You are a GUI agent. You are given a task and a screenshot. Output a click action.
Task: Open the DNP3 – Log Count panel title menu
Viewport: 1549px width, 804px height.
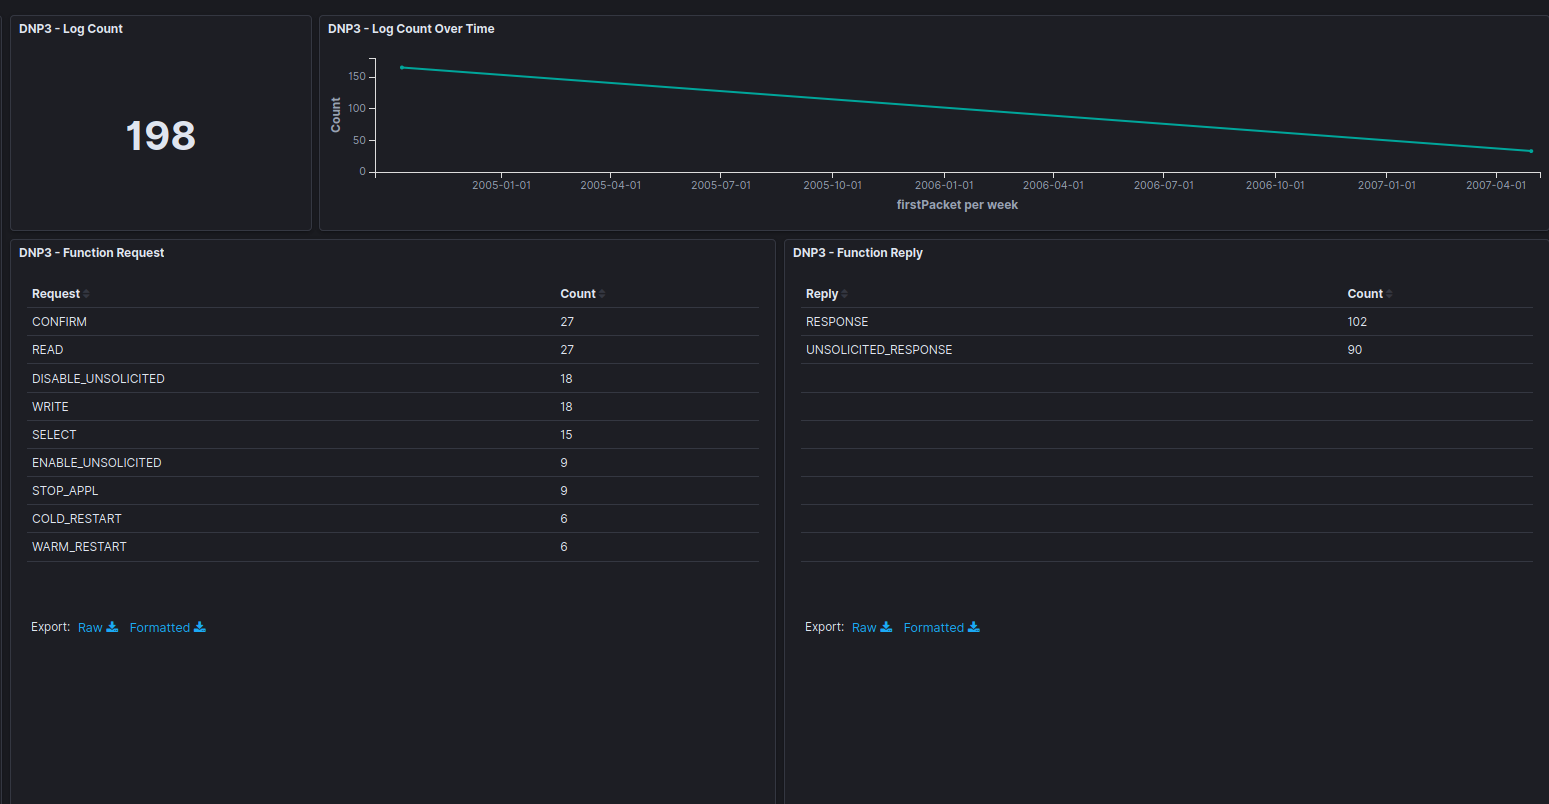70,28
